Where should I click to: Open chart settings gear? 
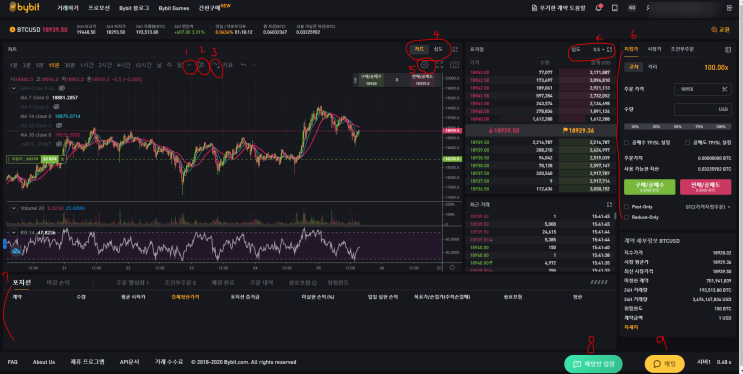pyautogui.click(x=425, y=65)
